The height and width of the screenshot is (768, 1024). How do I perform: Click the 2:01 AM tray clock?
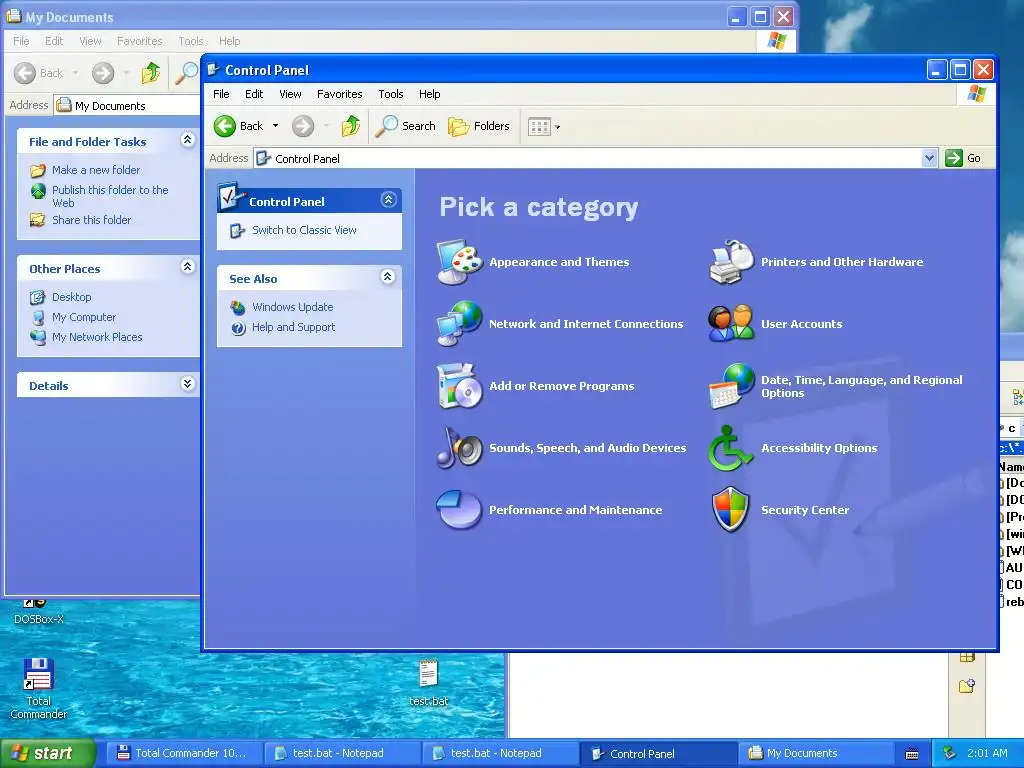click(x=987, y=753)
